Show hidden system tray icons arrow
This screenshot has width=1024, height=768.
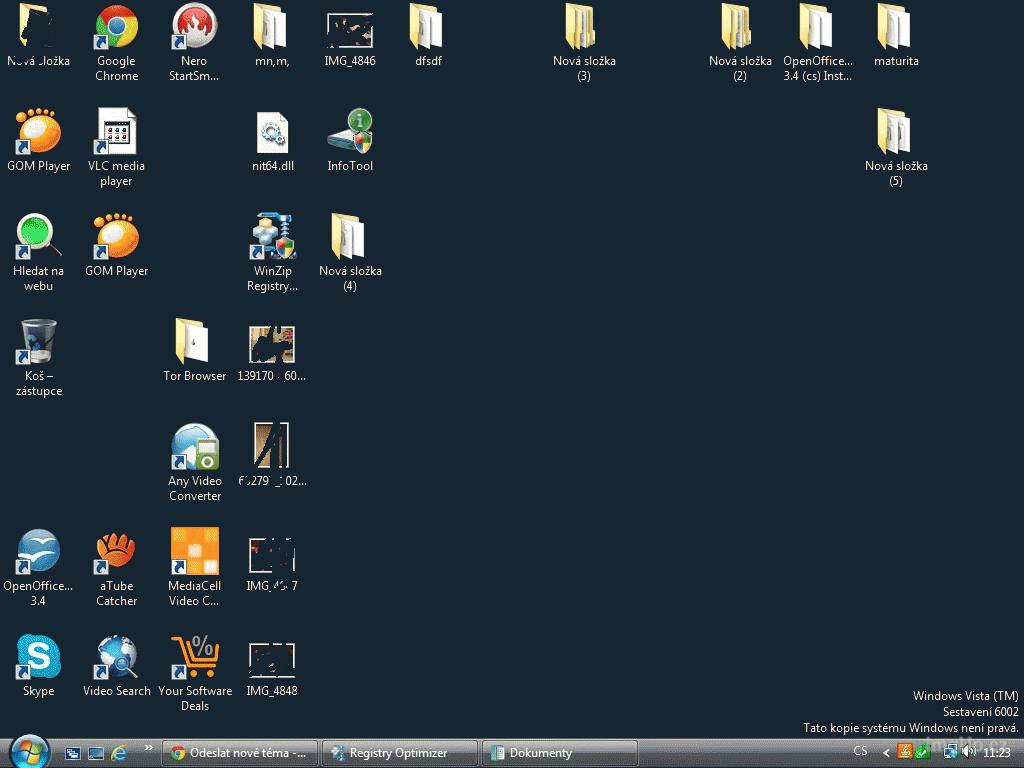click(x=886, y=752)
